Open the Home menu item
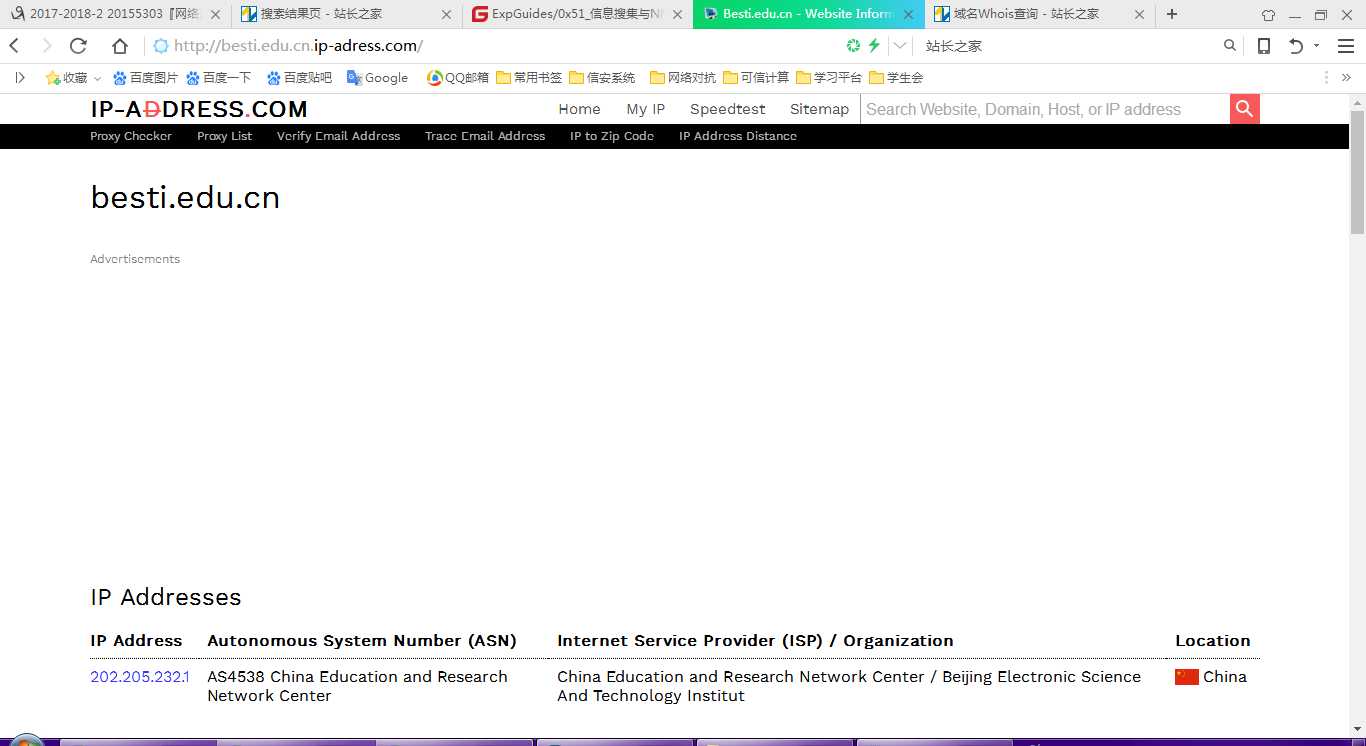This screenshot has width=1366, height=746. (x=579, y=110)
